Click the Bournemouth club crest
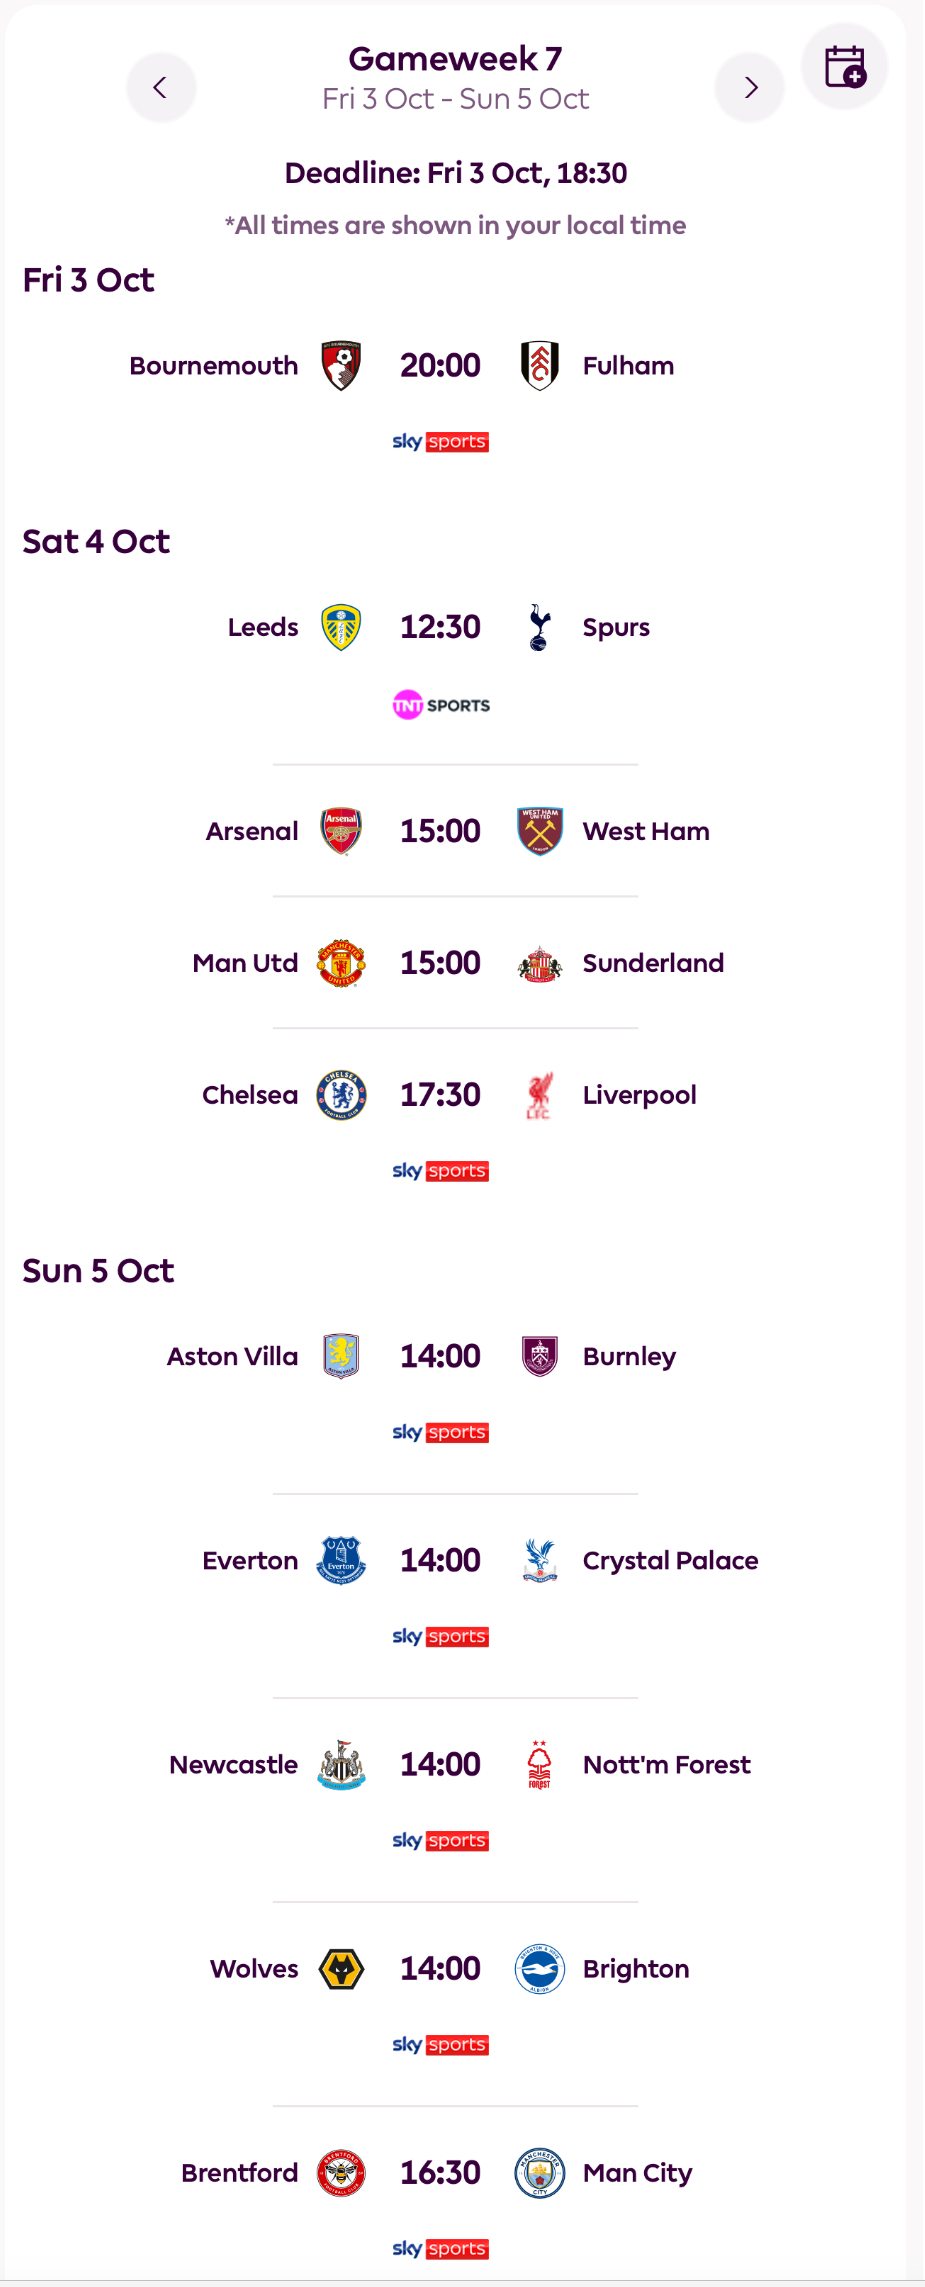Viewport: 925px width, 2287px height. click(341, 366)
